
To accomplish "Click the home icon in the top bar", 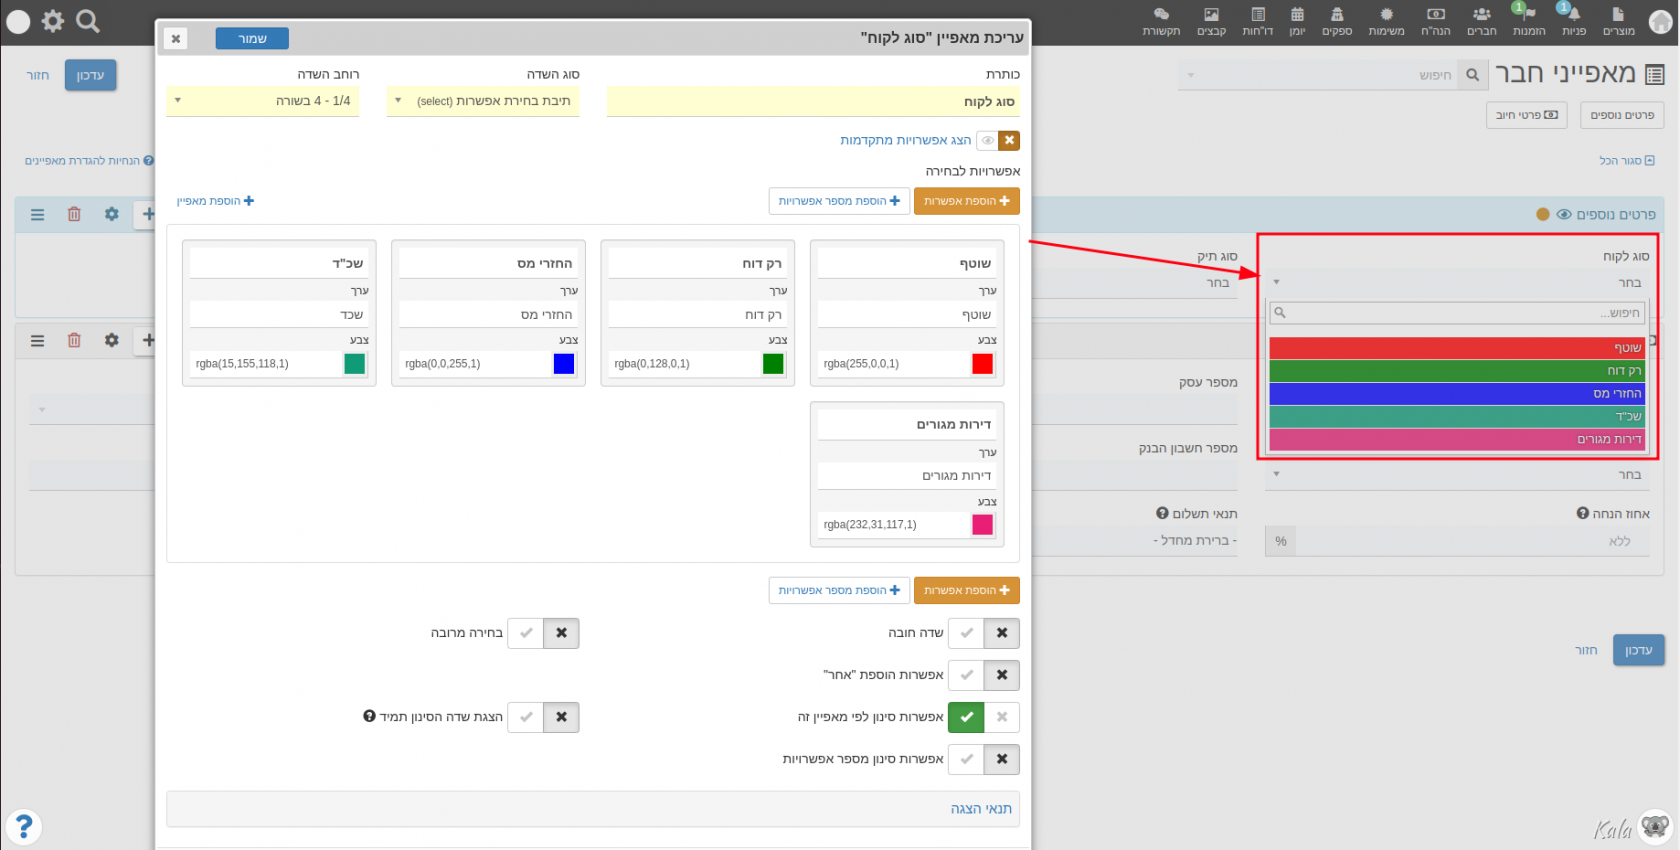I will (1661, 22).
